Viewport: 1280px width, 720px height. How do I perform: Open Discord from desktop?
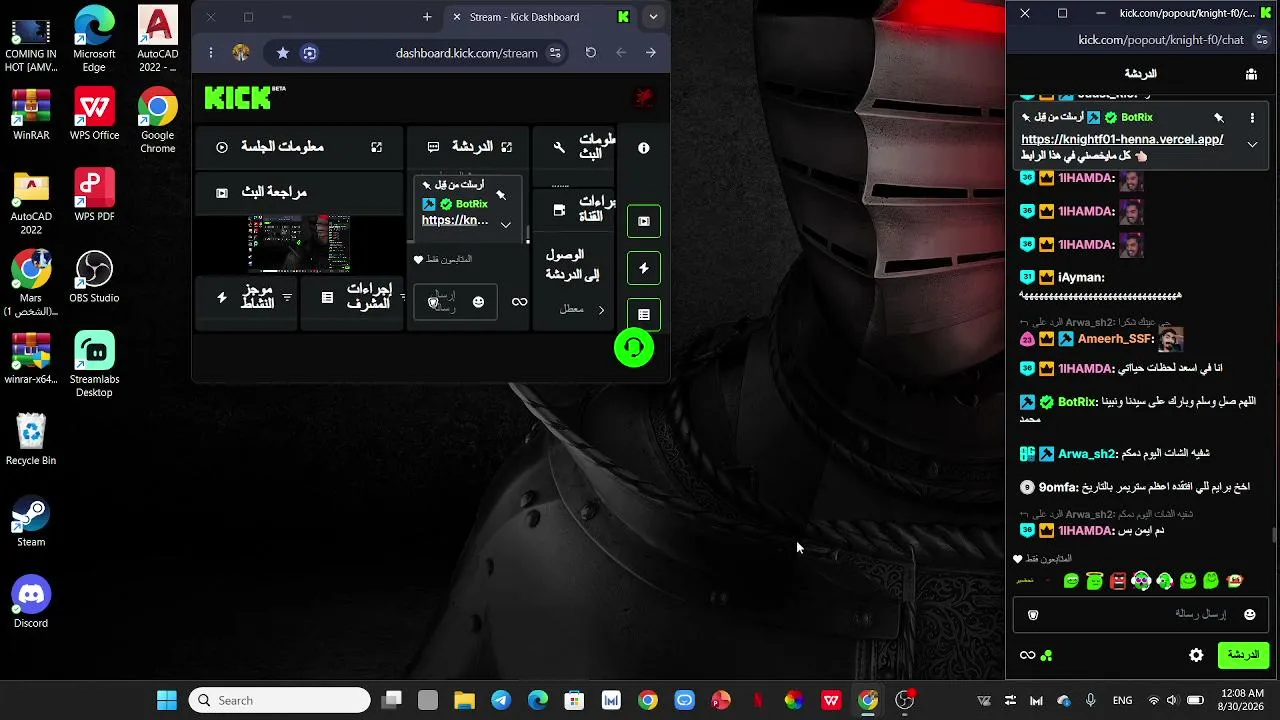tap(31, 603)
